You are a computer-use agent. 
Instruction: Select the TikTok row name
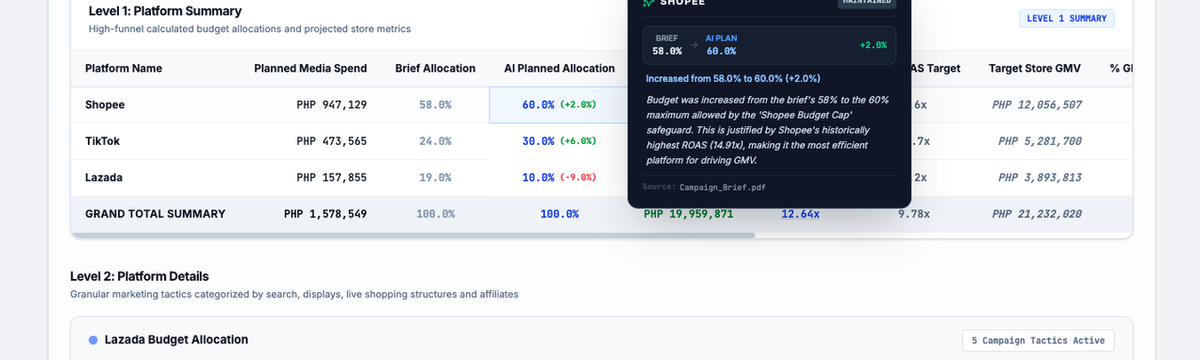(103, 141)
